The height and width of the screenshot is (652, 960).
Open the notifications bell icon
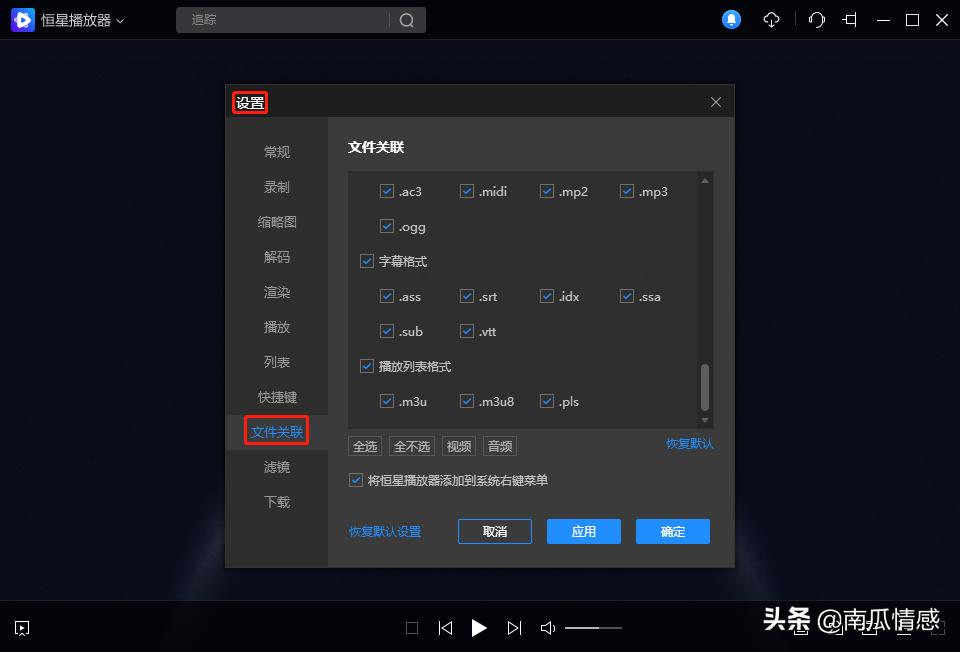731,19
